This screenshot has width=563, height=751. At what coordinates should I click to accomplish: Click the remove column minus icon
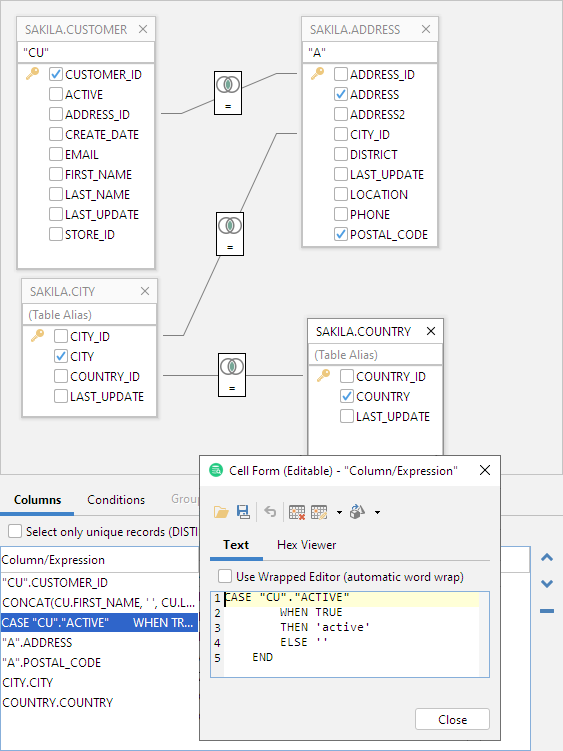[547, 611]
